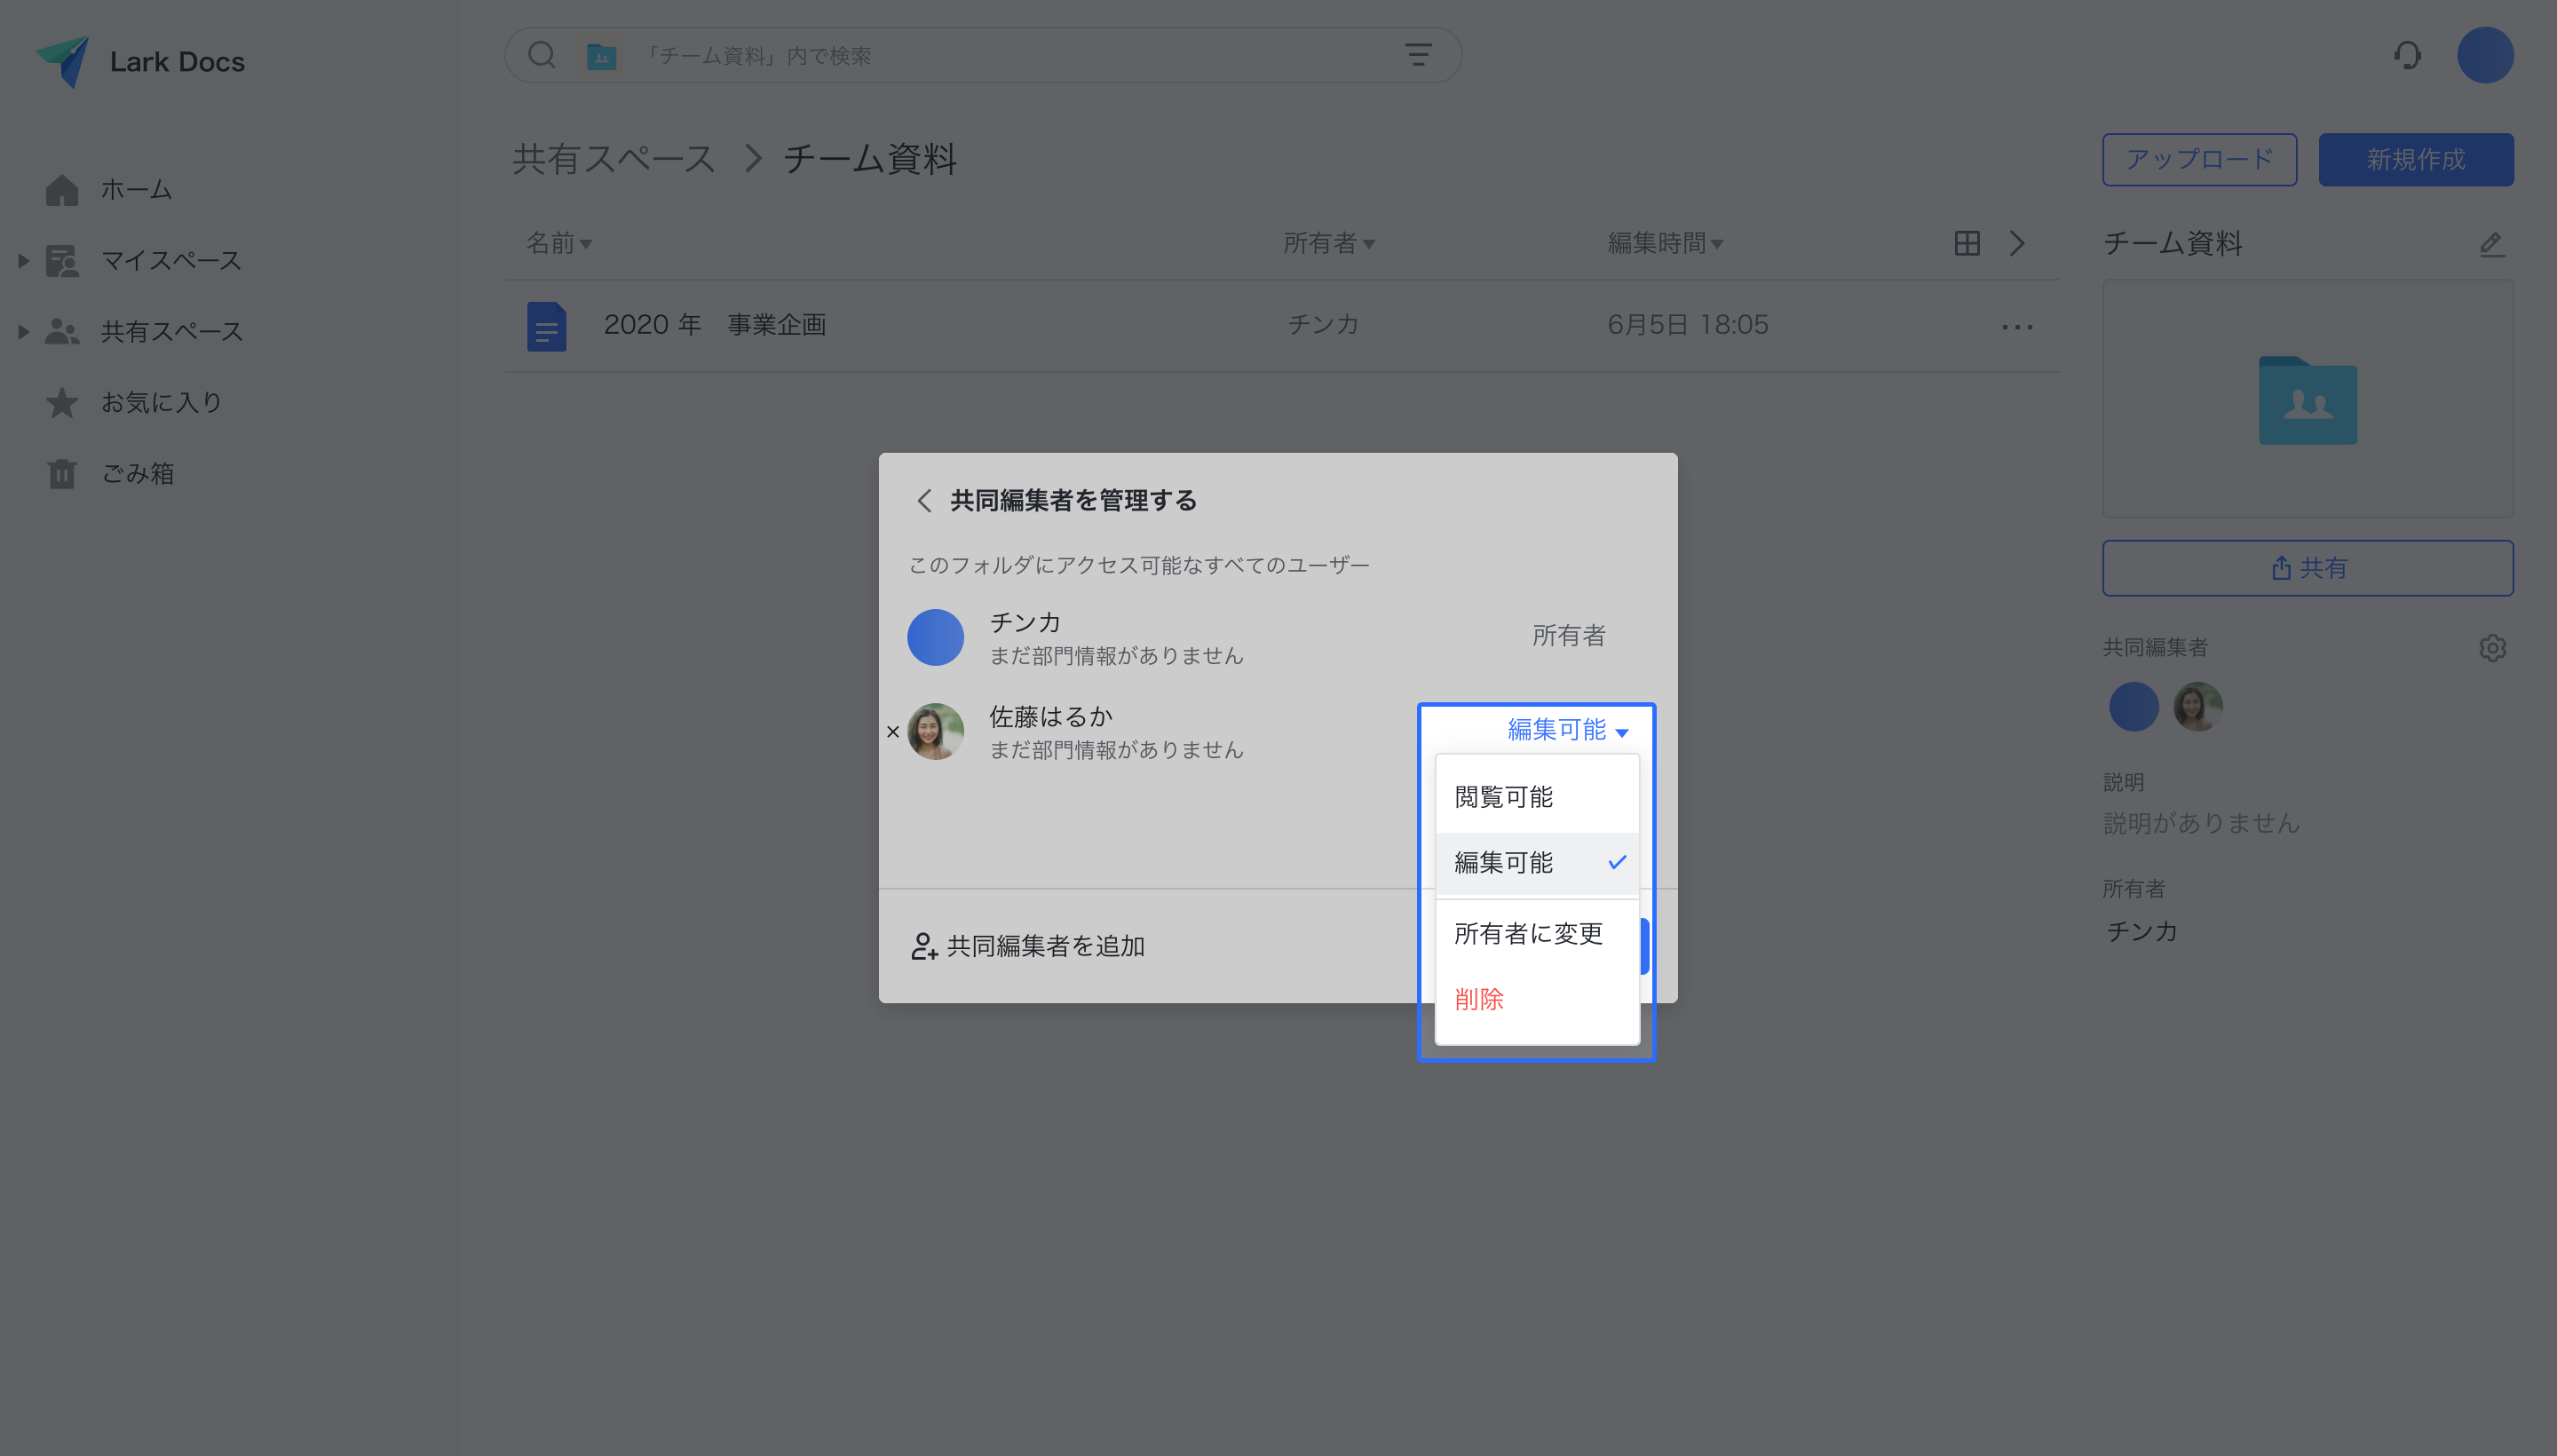2557x1456 pixels.
Task: Sort the list by 名前 column
Action: pyautogui.click(x=559, y=243)
